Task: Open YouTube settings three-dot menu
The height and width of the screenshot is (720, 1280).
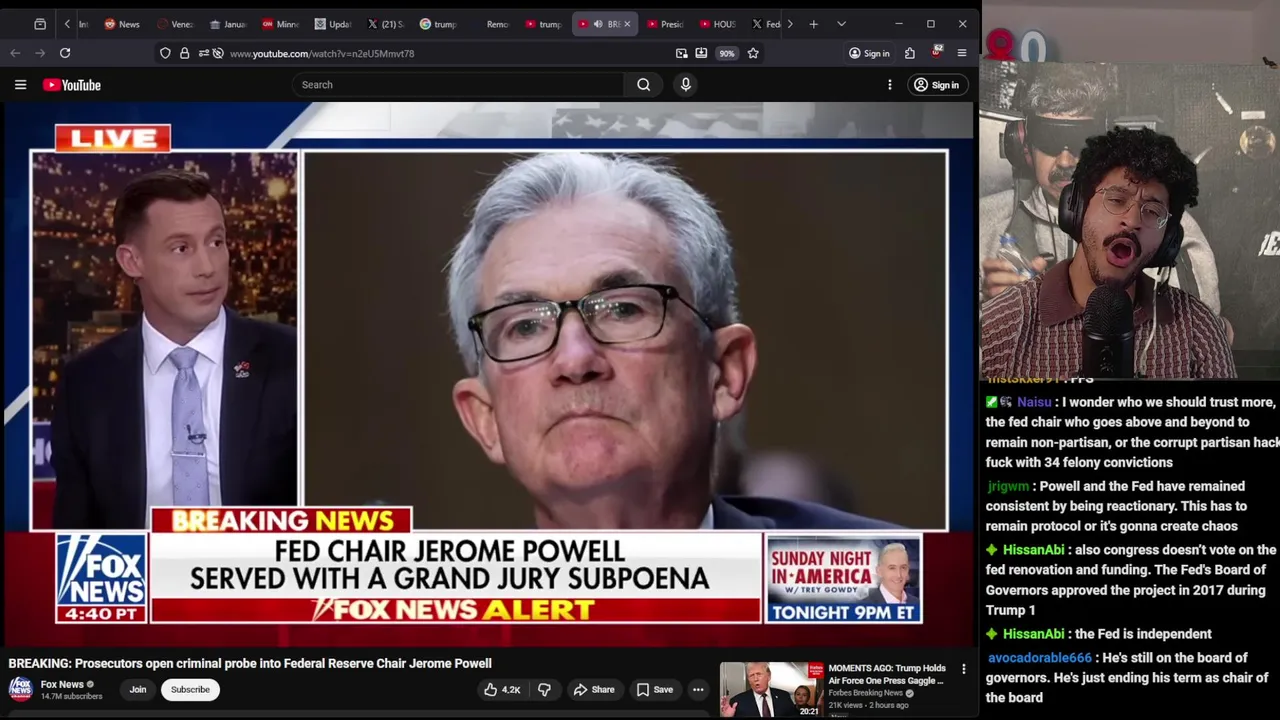Action: [x=889, y=85]
